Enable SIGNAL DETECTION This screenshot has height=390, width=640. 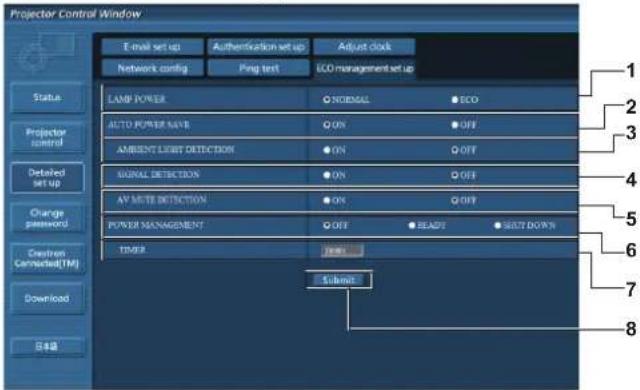[x=327, y=175]
